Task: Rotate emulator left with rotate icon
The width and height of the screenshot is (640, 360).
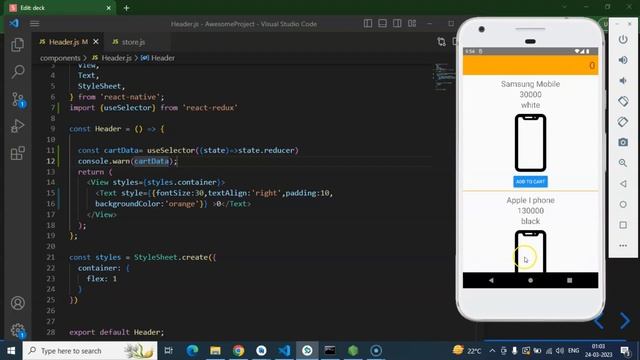Action: point(623,101)
